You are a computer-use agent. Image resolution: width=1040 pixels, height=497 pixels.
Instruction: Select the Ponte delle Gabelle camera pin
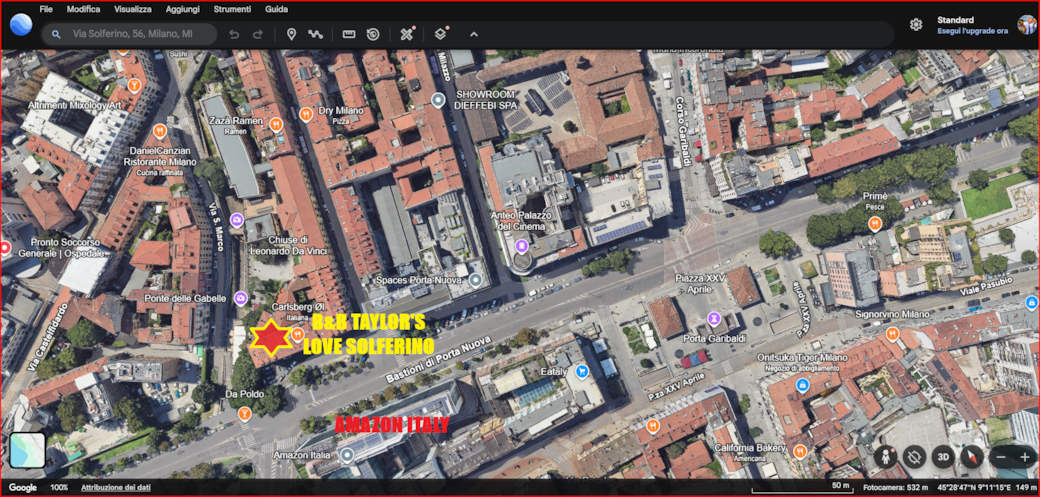(x=241, y=298)
